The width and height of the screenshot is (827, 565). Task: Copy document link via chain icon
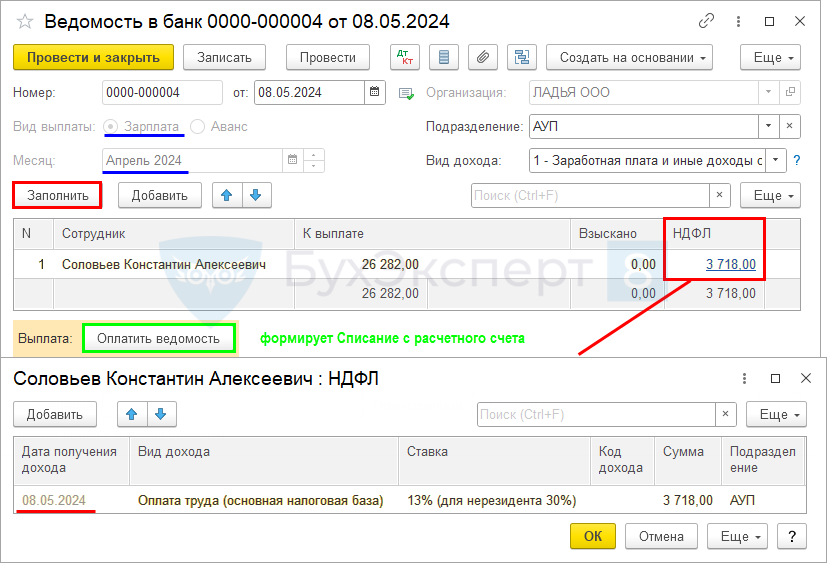pyautogui.click(x=707, y=21)
